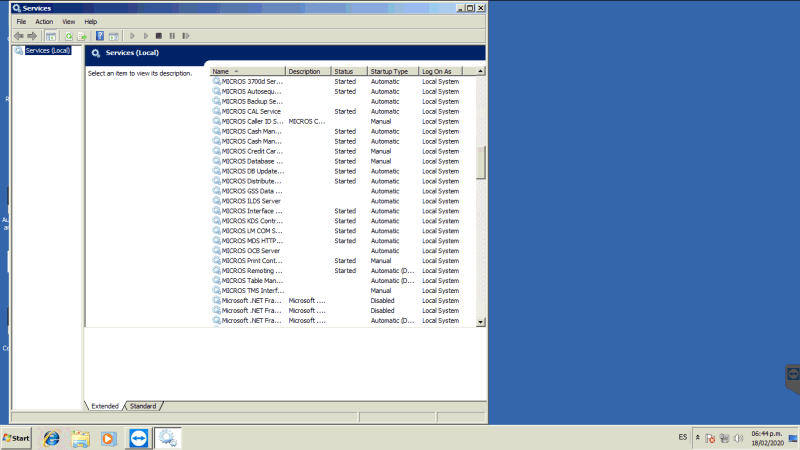
Task: Click the vertical scrollbar thumb in services list
Action: click(481, 163)
